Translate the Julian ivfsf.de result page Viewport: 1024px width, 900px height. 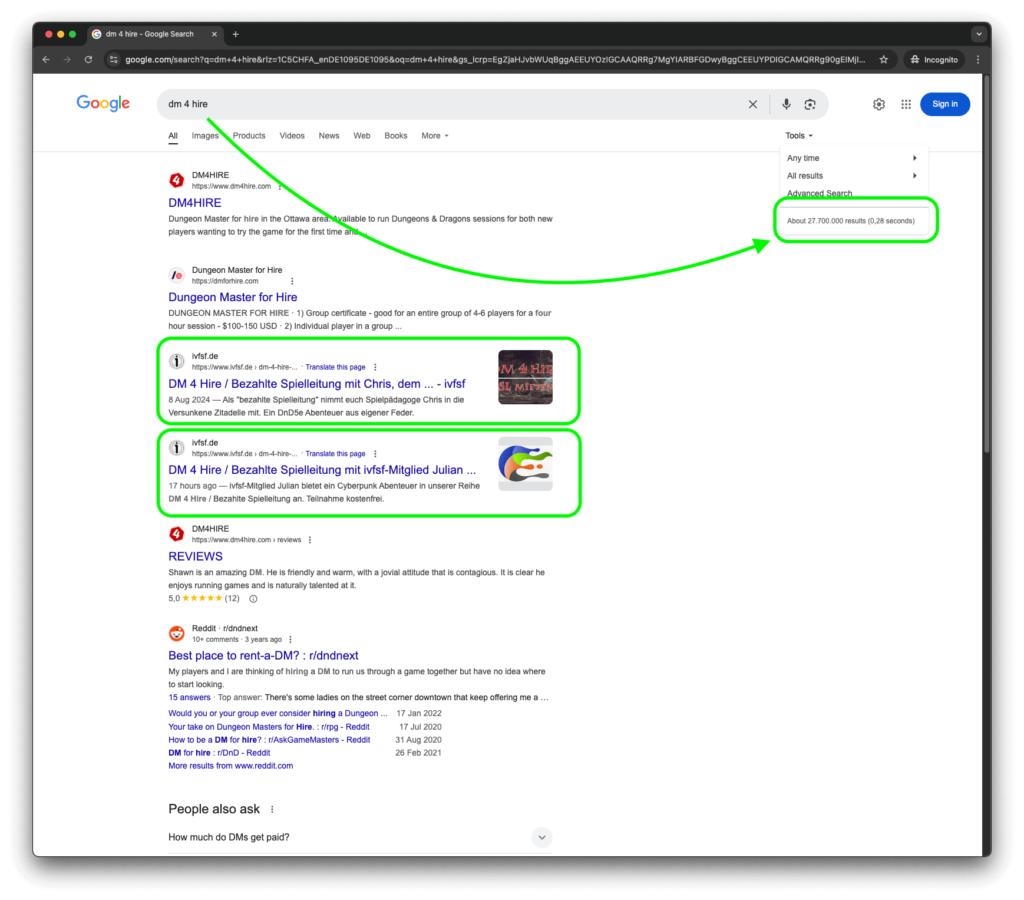coord(335,453)
